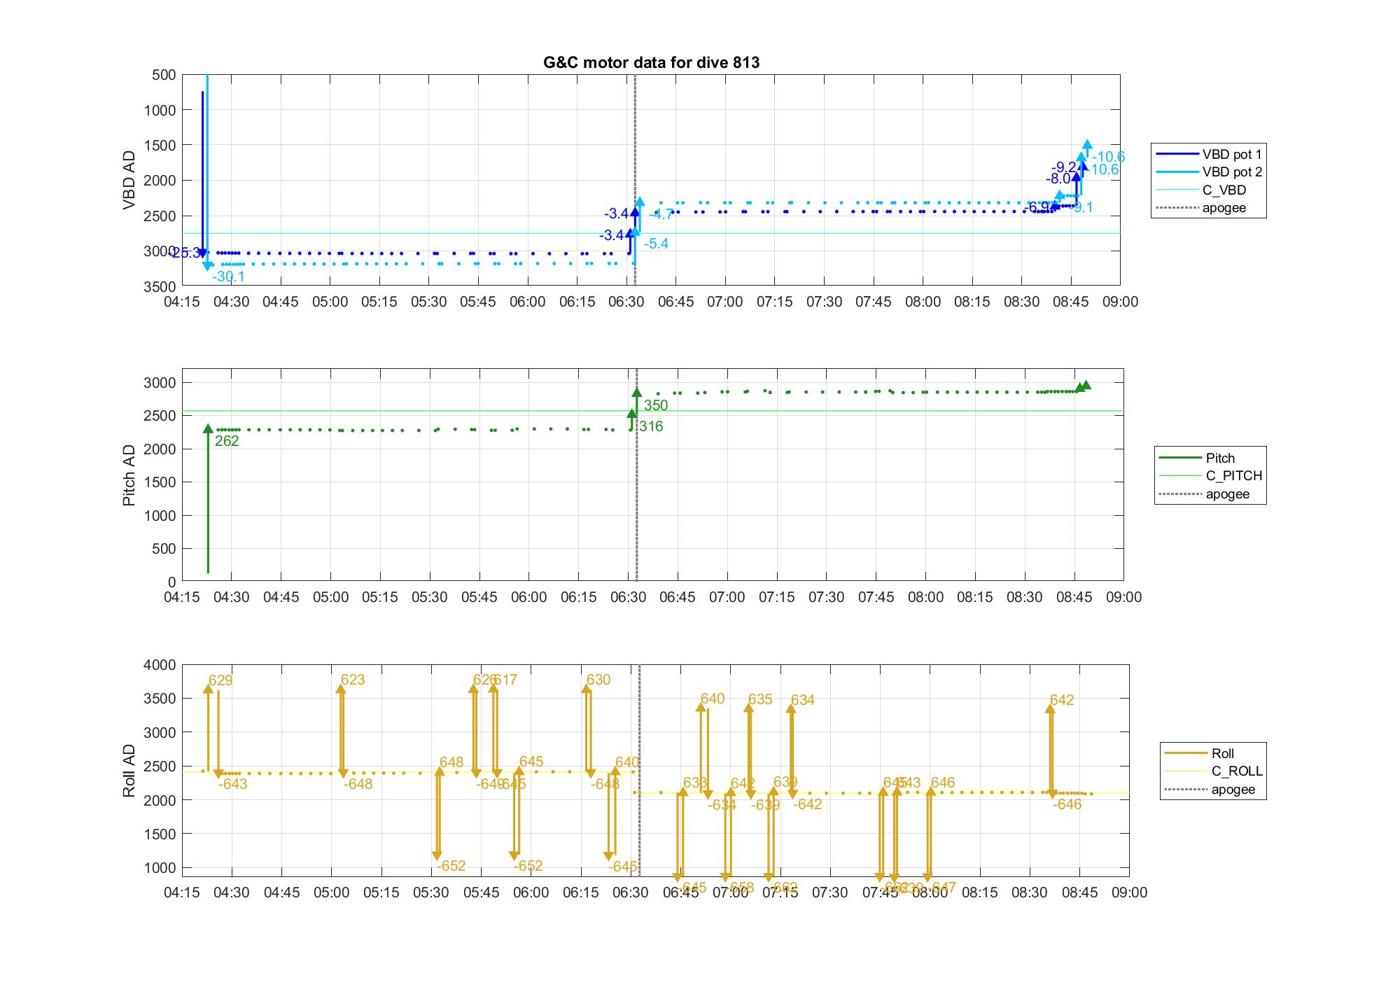The width and height of the screenshot is (1400, 986).
Task: Click the '-4.7' VBD data label
Action: 662,215
